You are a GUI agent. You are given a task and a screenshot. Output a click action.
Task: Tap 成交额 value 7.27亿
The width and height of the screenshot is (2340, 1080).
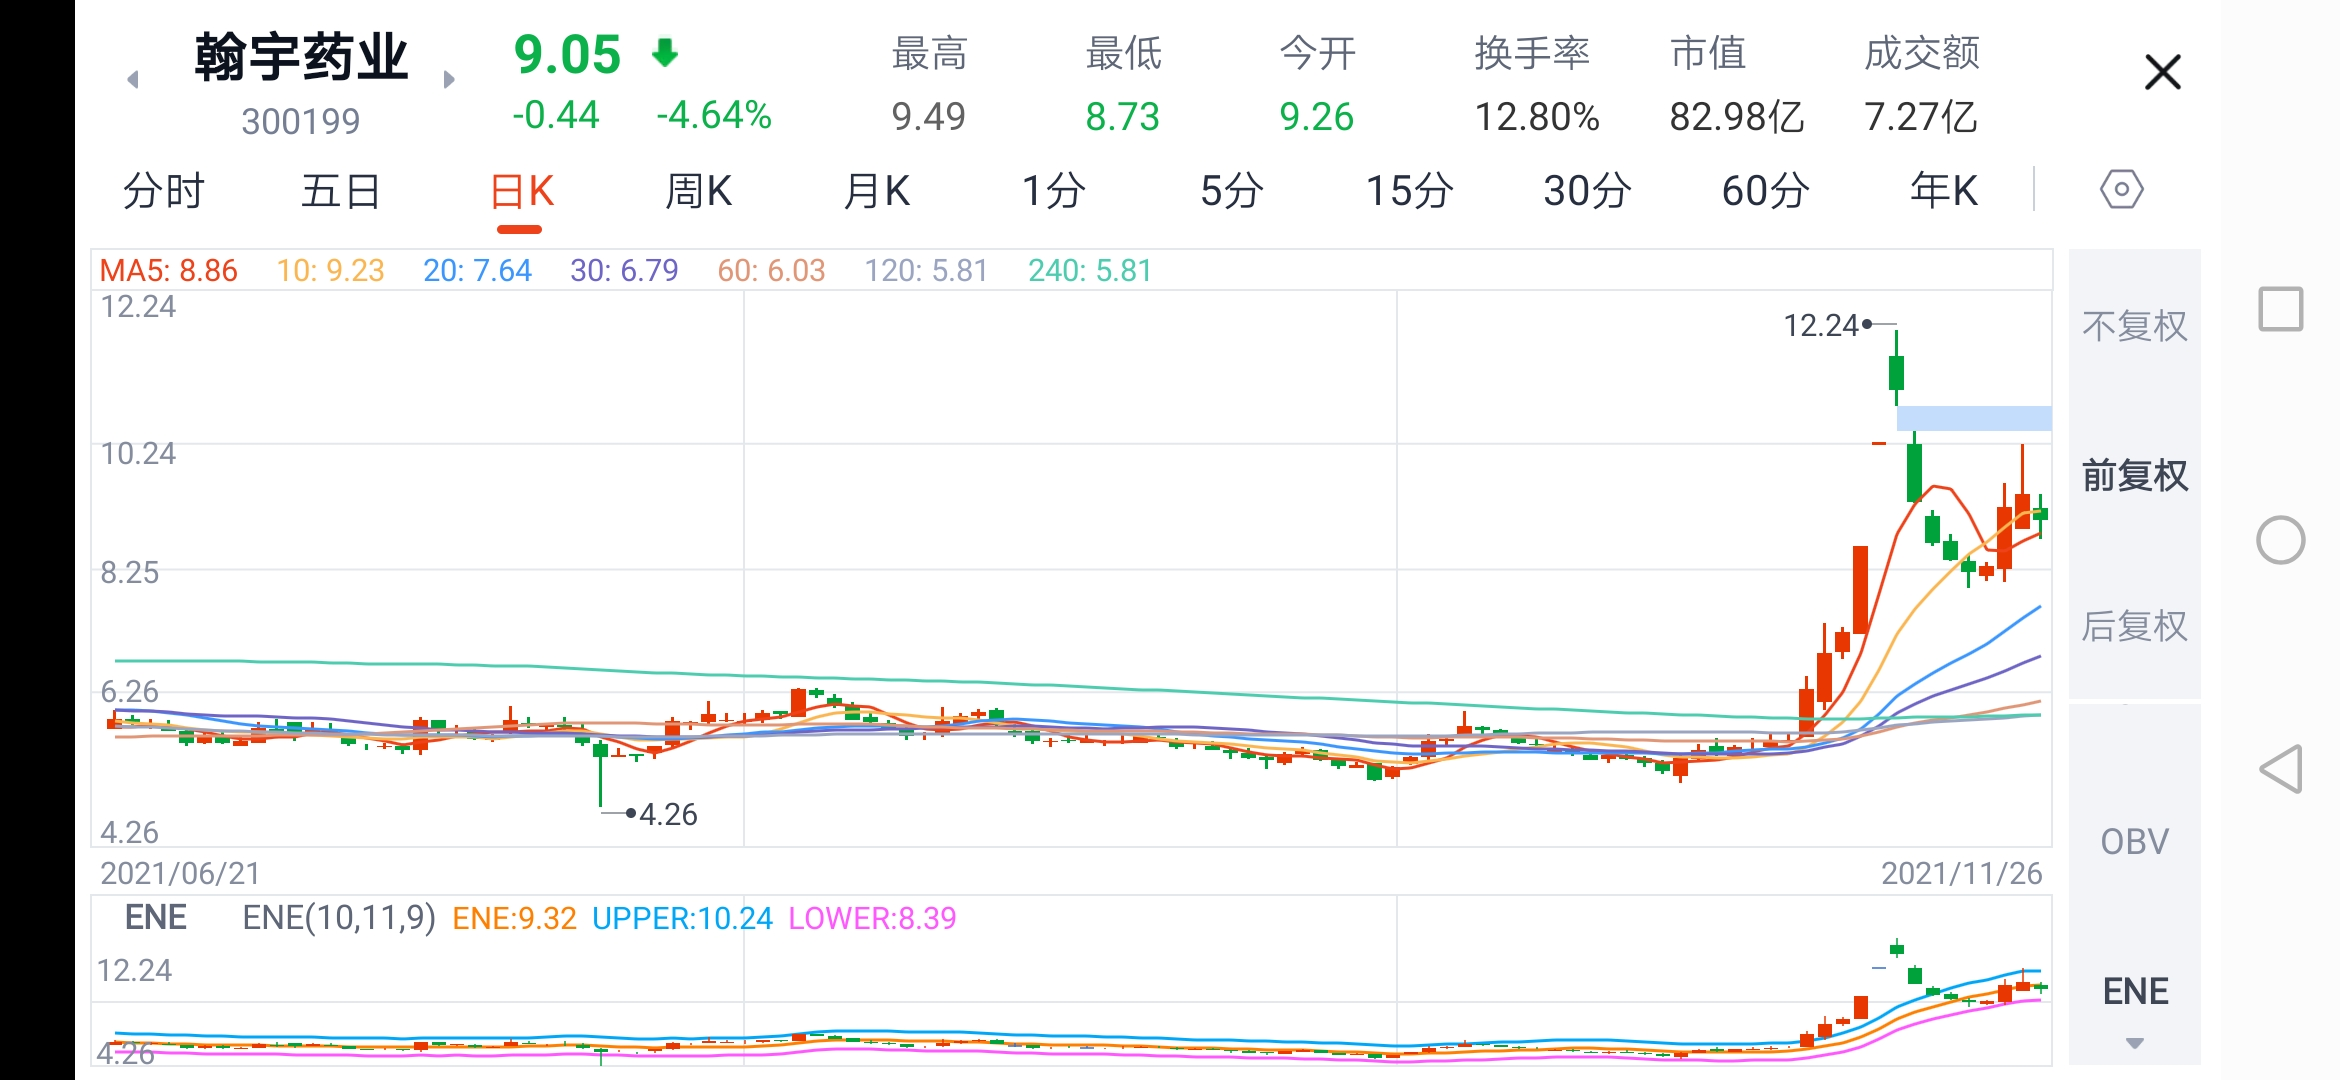pos(1920,117)
